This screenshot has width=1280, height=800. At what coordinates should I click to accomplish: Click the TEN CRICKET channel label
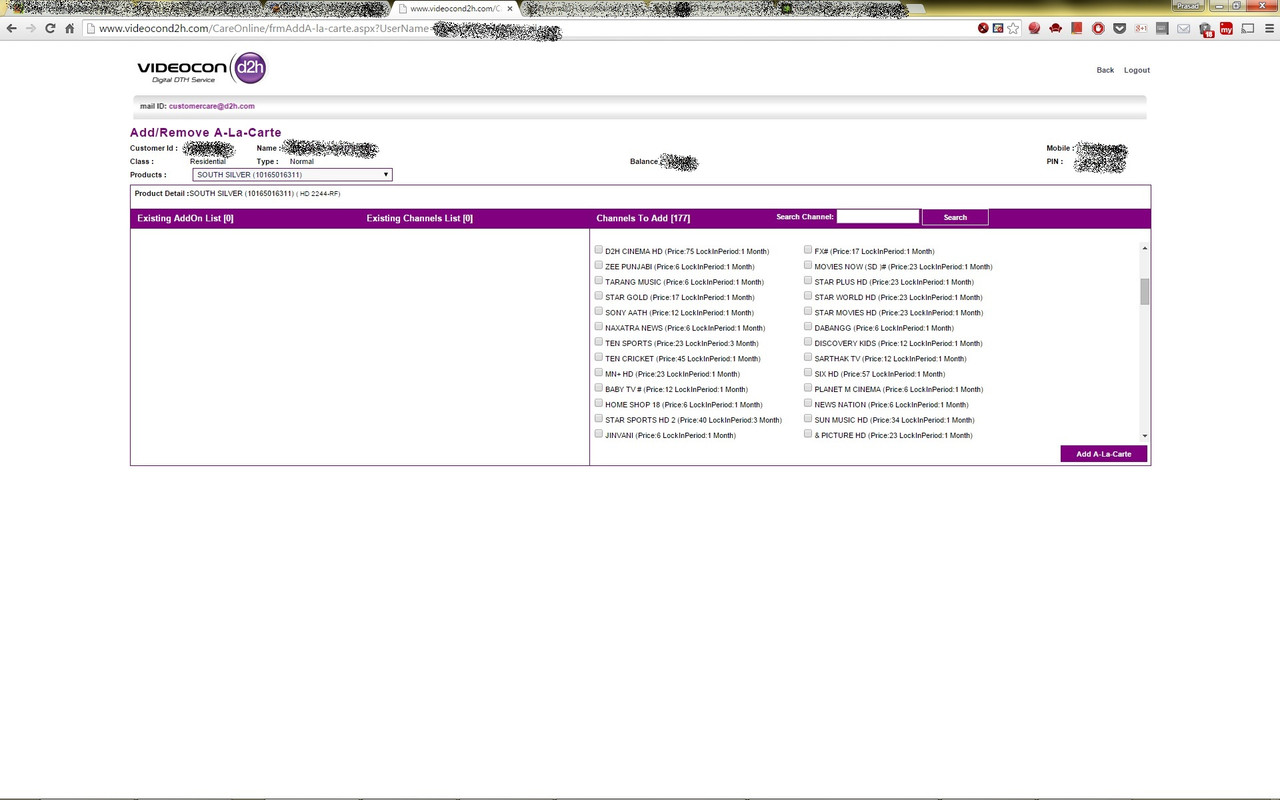683,359
